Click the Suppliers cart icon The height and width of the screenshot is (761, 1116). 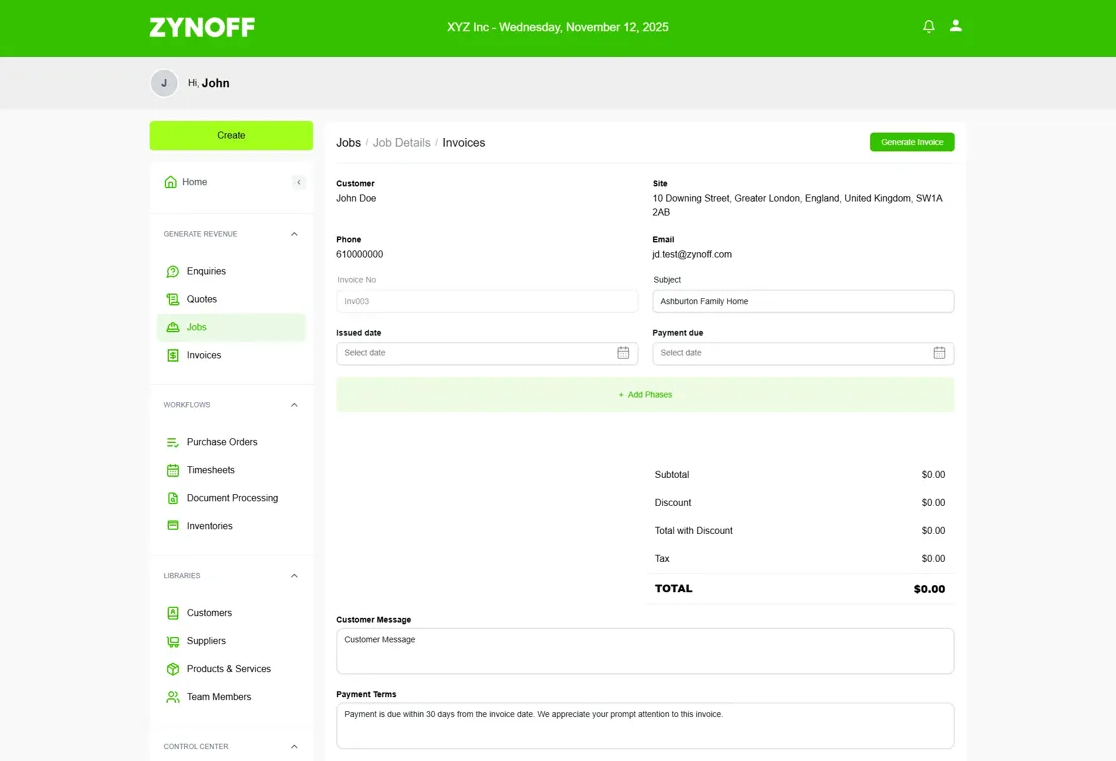point(172,641)
